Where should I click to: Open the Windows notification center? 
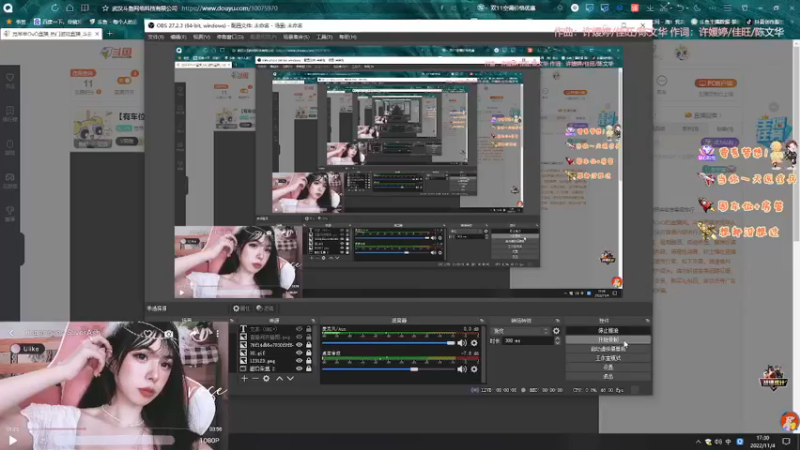coord(786,441)
